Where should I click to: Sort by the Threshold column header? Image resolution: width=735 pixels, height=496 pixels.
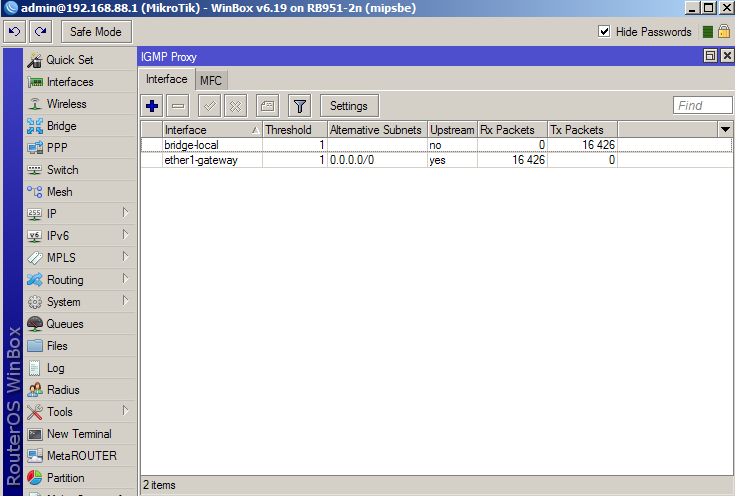pos(294,130)
